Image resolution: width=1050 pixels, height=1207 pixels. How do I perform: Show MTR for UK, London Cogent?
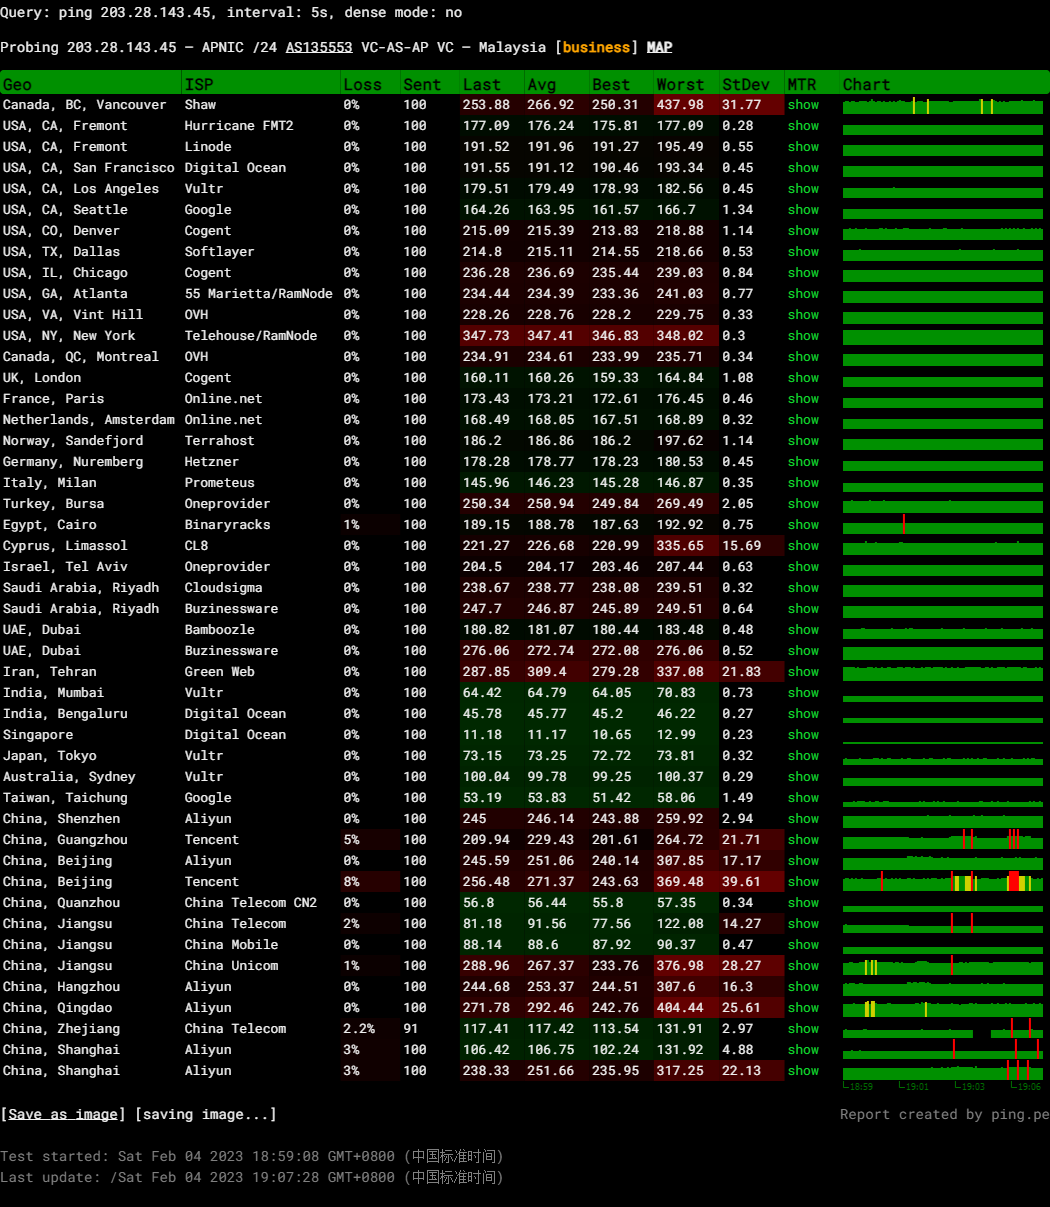[x=802, y=378]
